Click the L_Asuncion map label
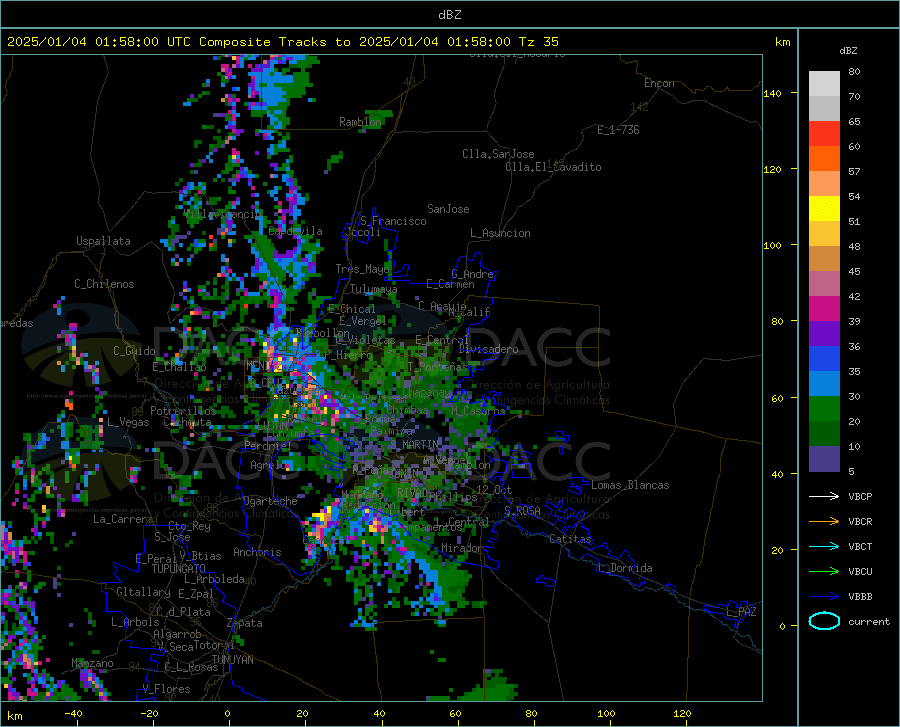This screenshot has width=900, height=727. [500, 233]
